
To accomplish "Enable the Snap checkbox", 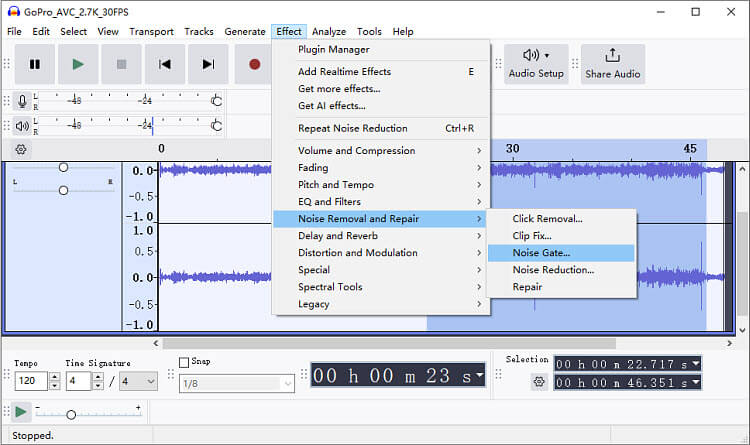I will point(184,362).
